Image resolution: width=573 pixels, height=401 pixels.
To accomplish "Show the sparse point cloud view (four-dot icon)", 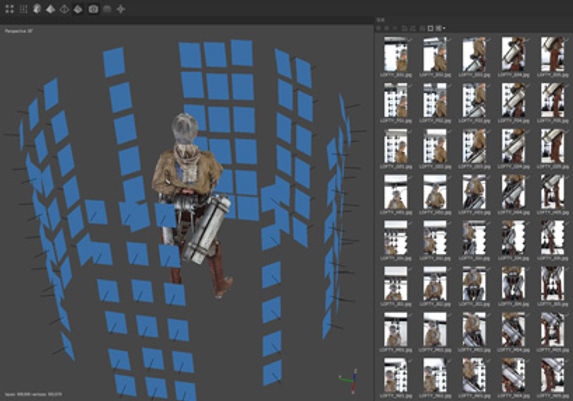I will (10, 9).
